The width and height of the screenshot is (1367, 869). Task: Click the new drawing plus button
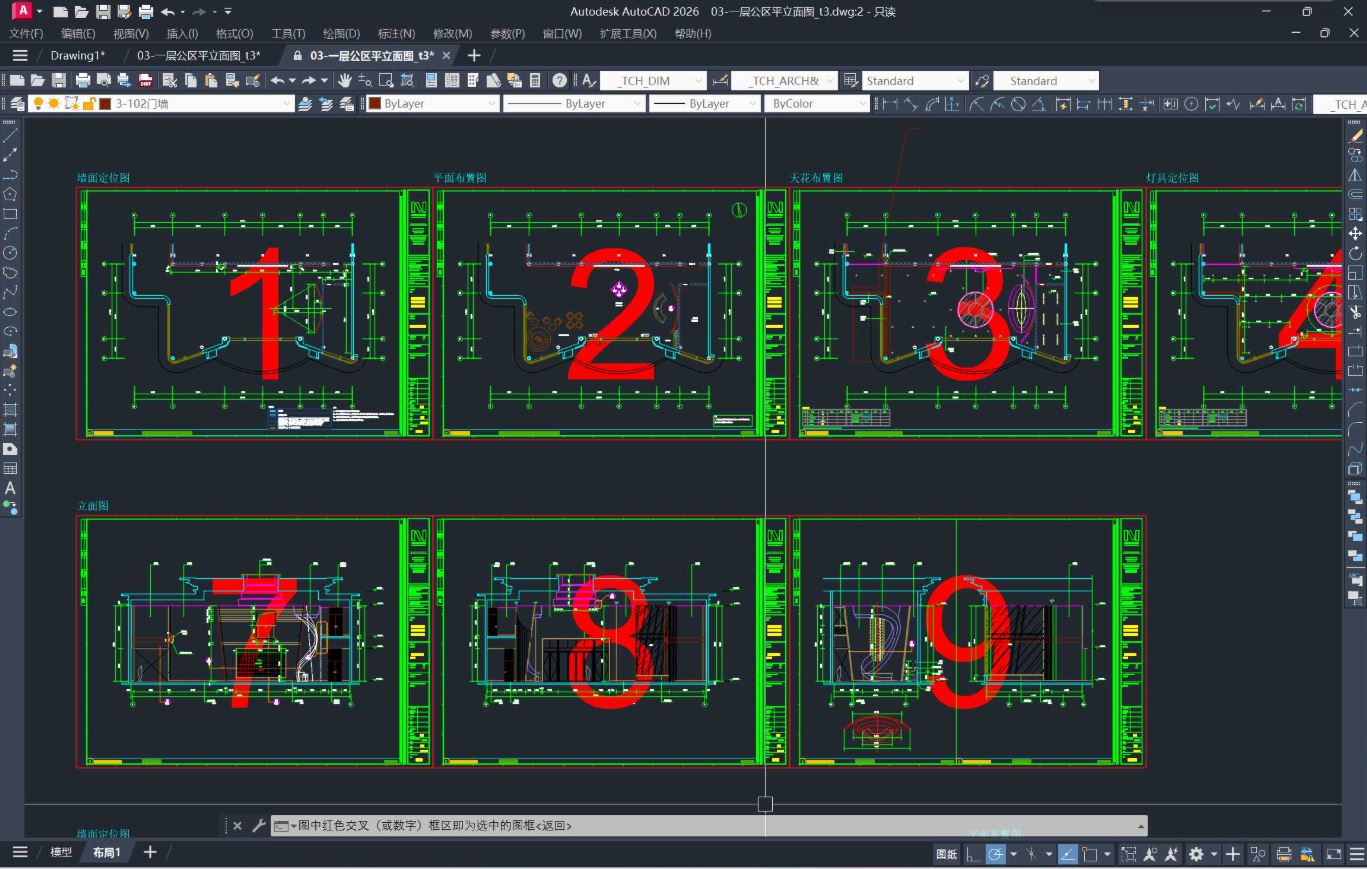pos(472,55)
